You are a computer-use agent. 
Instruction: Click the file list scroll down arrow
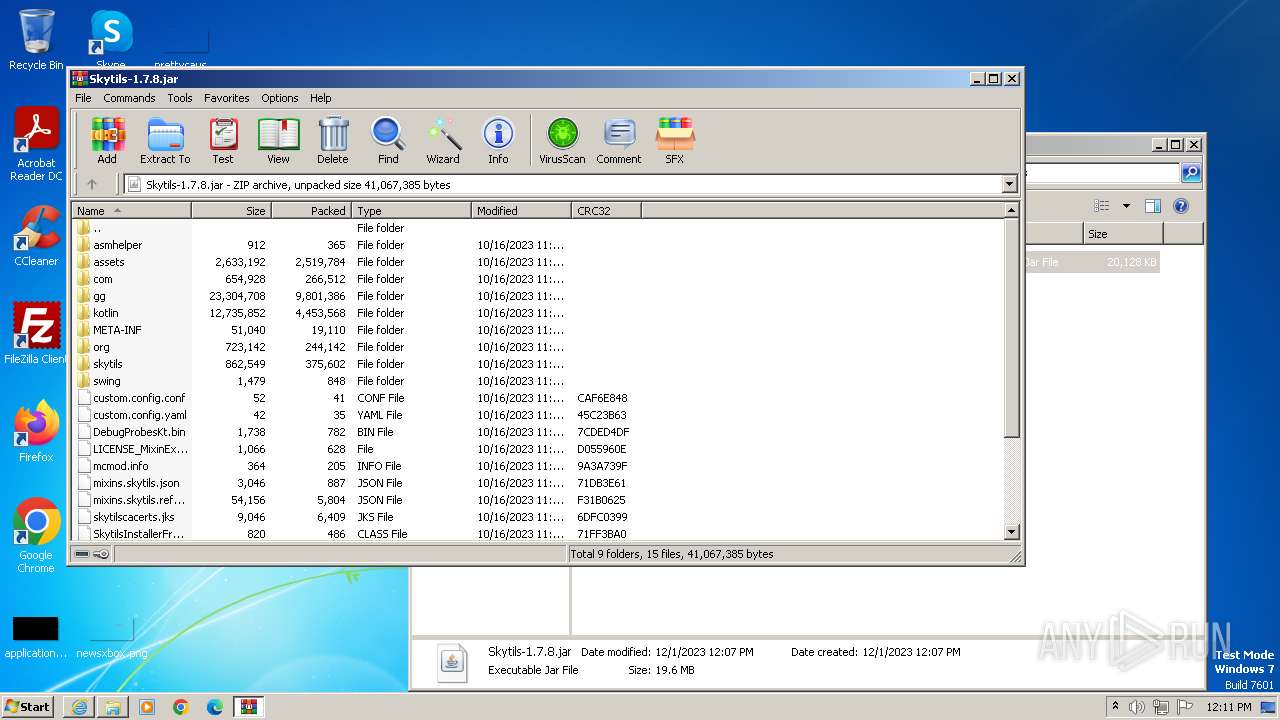(1011, 533)
